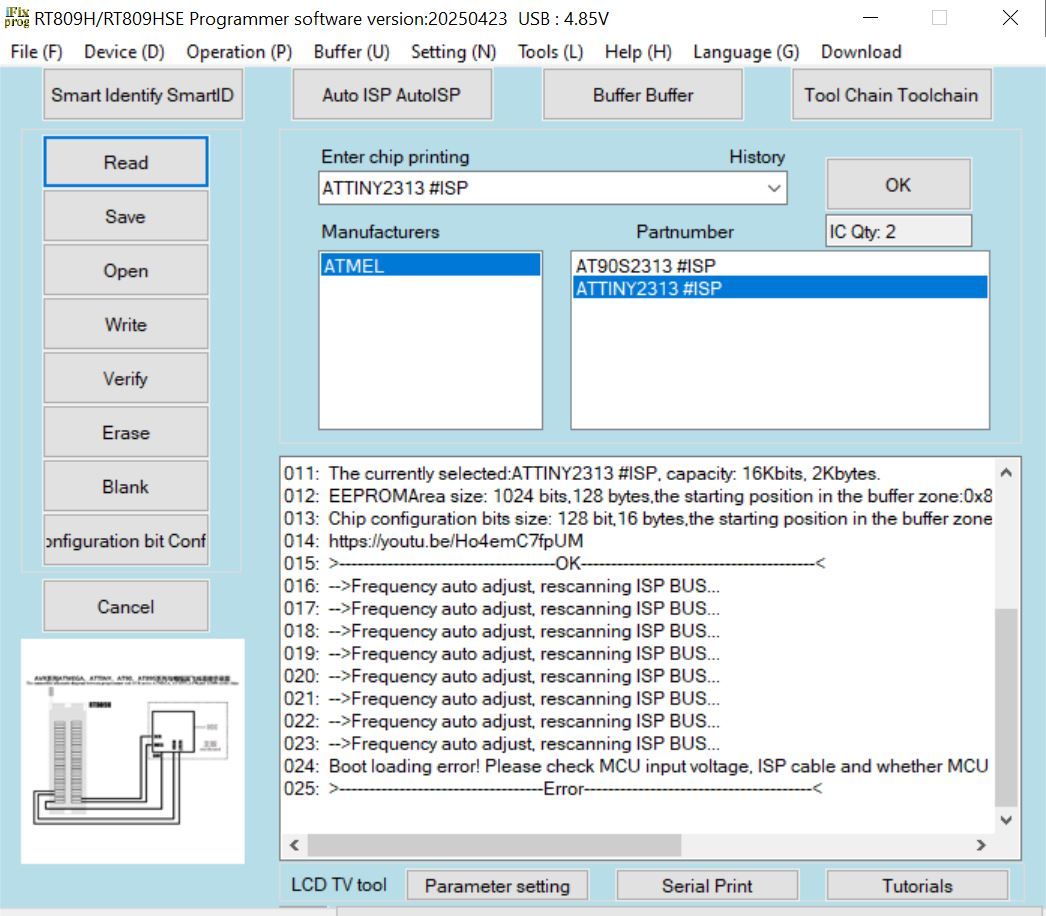Select ATTINY2313 #ISP in Partnumber list
Image resolution: width=1046 pixels, height=916 pixels.
click(780, 288)
